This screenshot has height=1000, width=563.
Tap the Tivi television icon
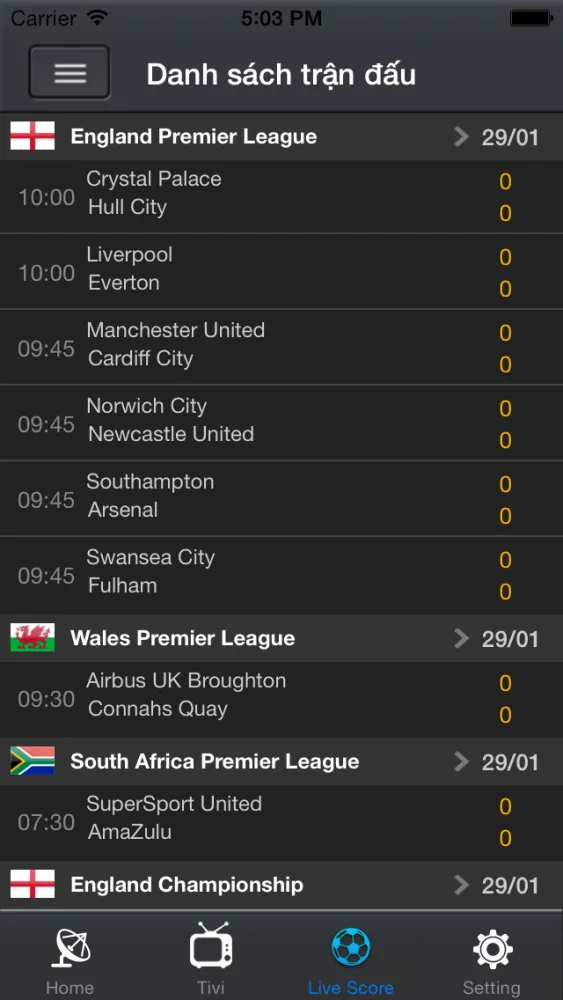pos(211,945)
